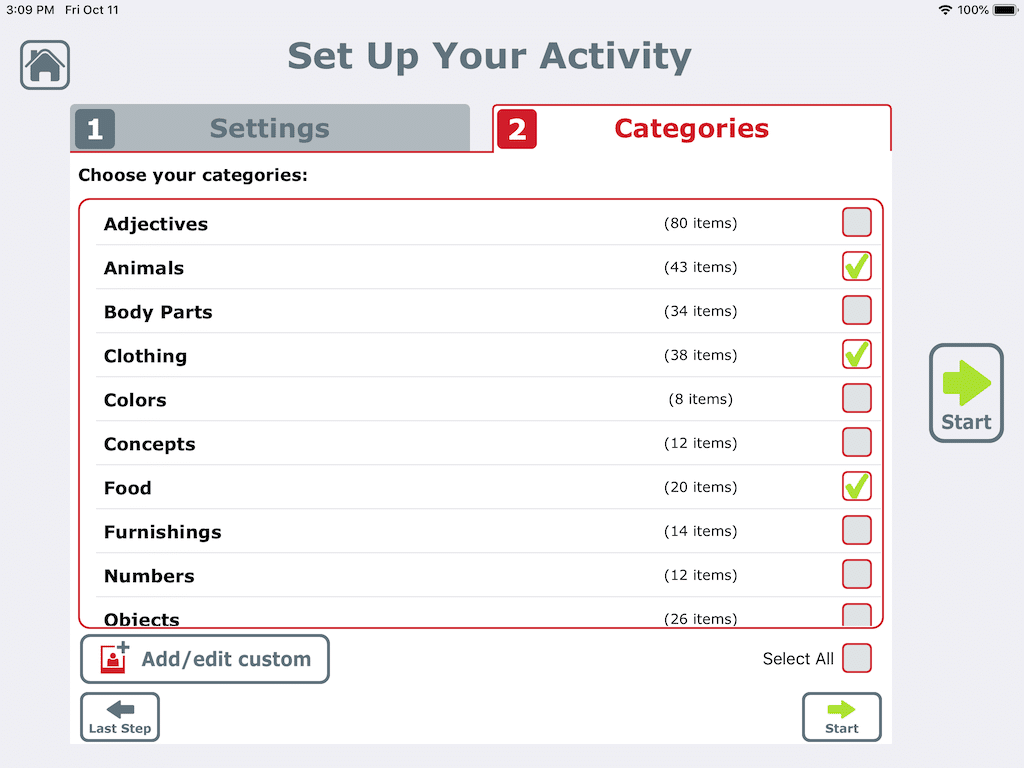Select the Body Parts checkbox
Image resolution: width=1024 pixels, height=768 pixels.
[x=856, y=310]
